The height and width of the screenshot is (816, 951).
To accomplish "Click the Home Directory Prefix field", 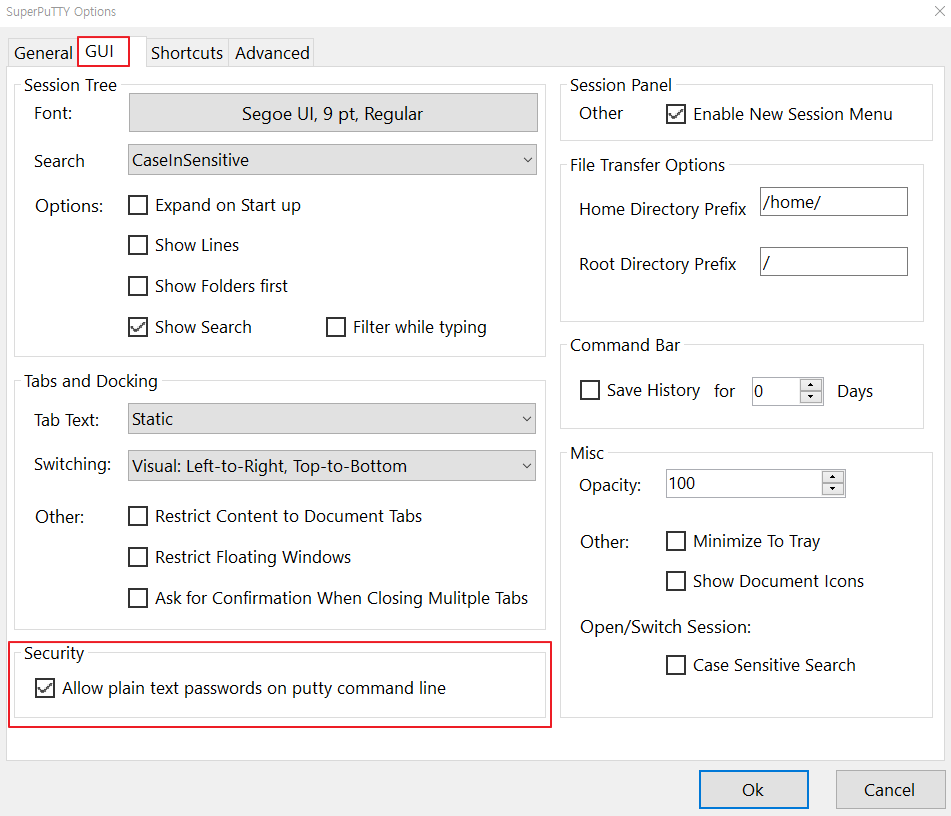I will (x=834, y=201).
